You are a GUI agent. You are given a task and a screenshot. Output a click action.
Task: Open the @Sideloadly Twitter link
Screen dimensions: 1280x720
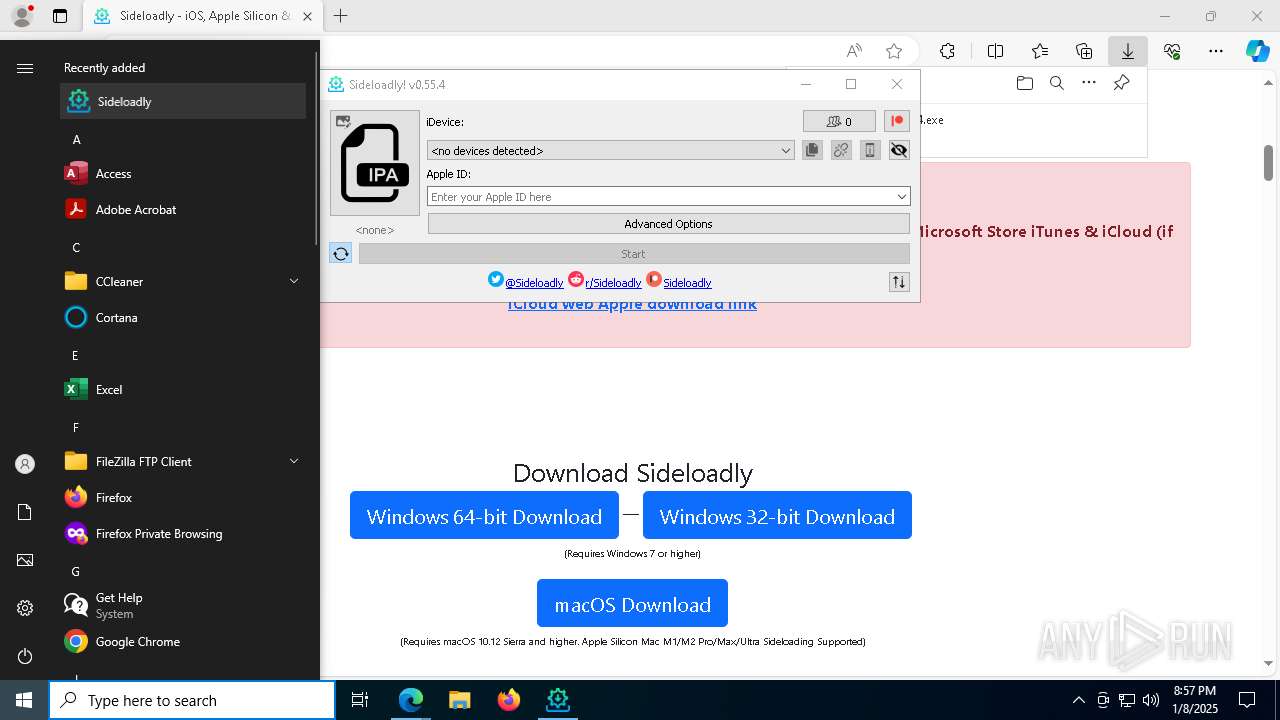(x=534, y=283)
